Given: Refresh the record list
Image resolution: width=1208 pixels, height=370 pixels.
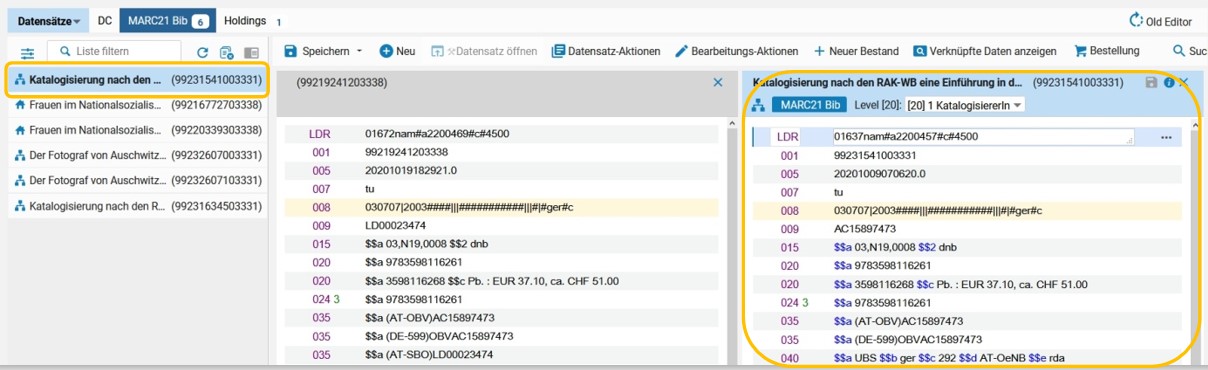Looking at the screenshot, I should (203, 52).
